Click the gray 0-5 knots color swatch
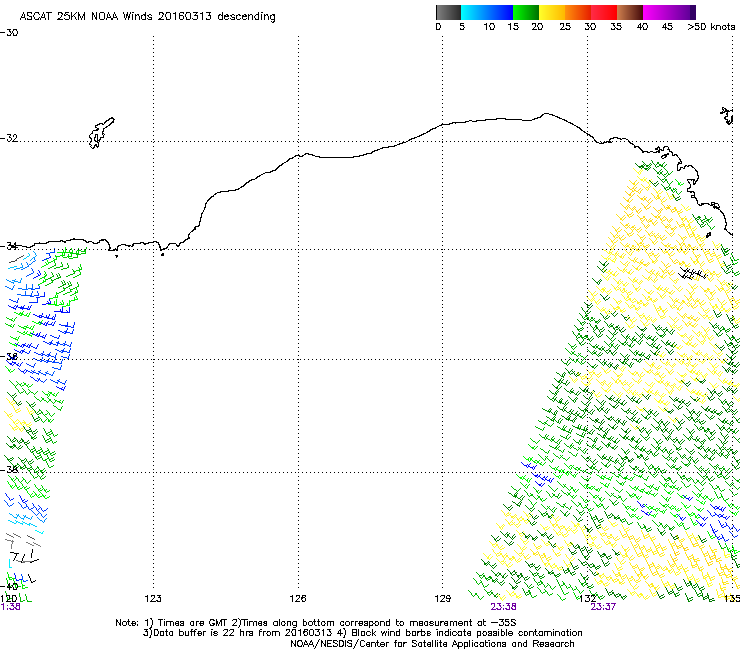 448,12
